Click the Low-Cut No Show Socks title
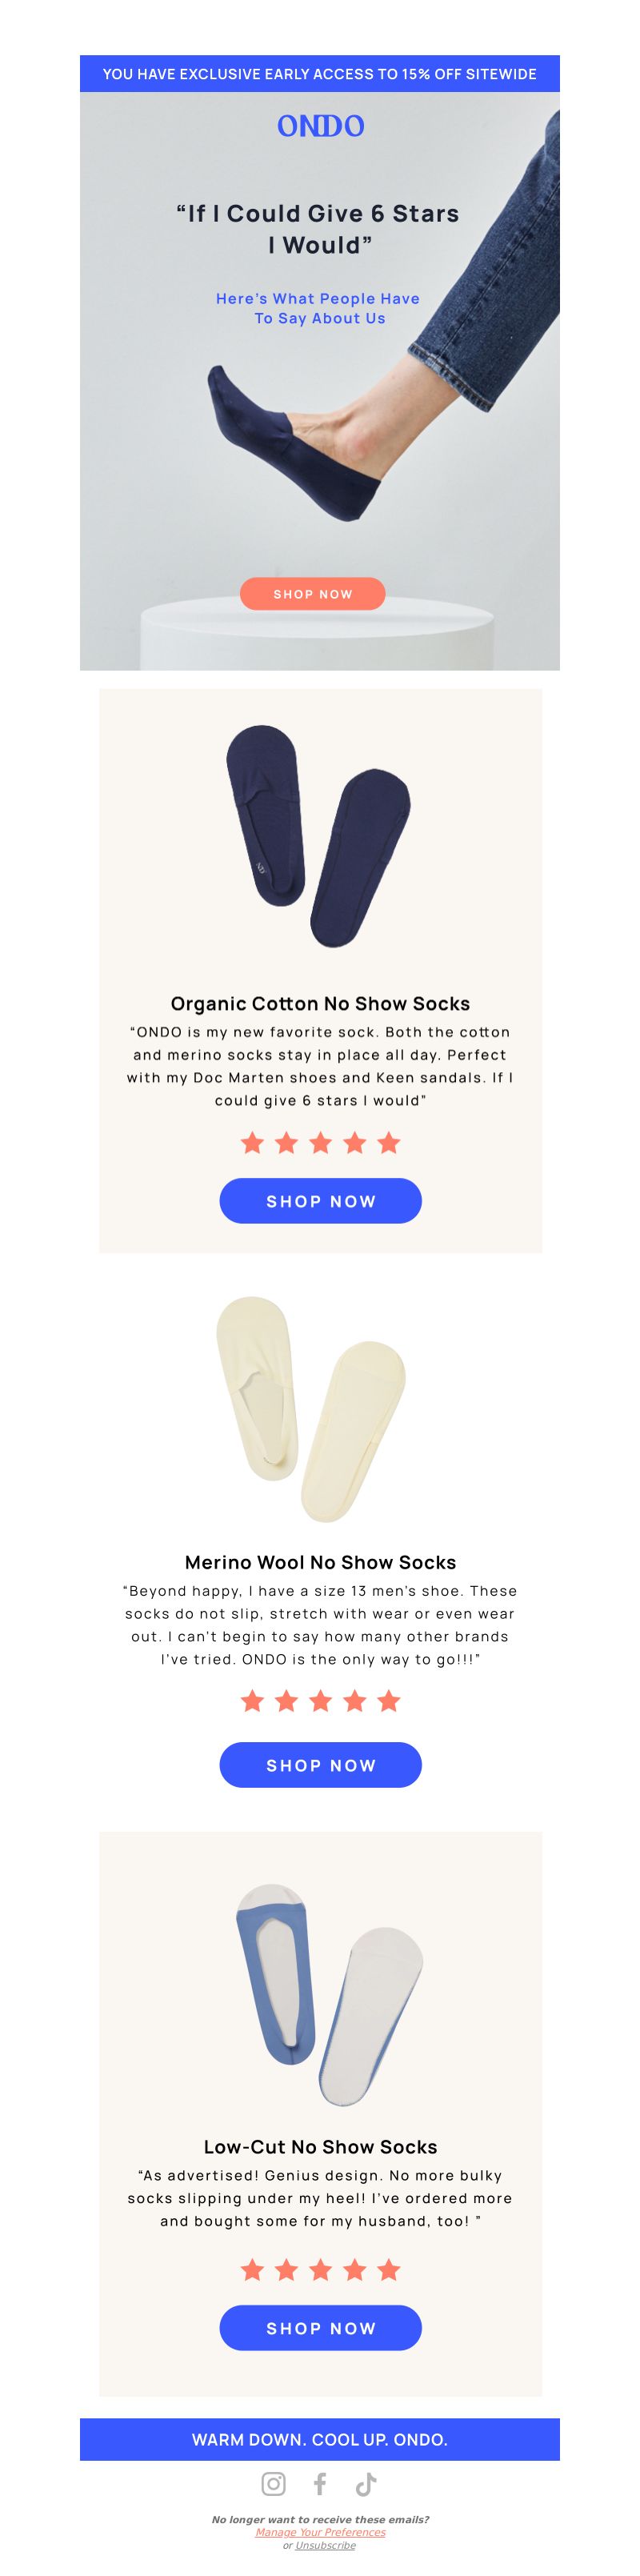The height and width of the screenshot is (2576, 640). click(x=320, y=2146)
